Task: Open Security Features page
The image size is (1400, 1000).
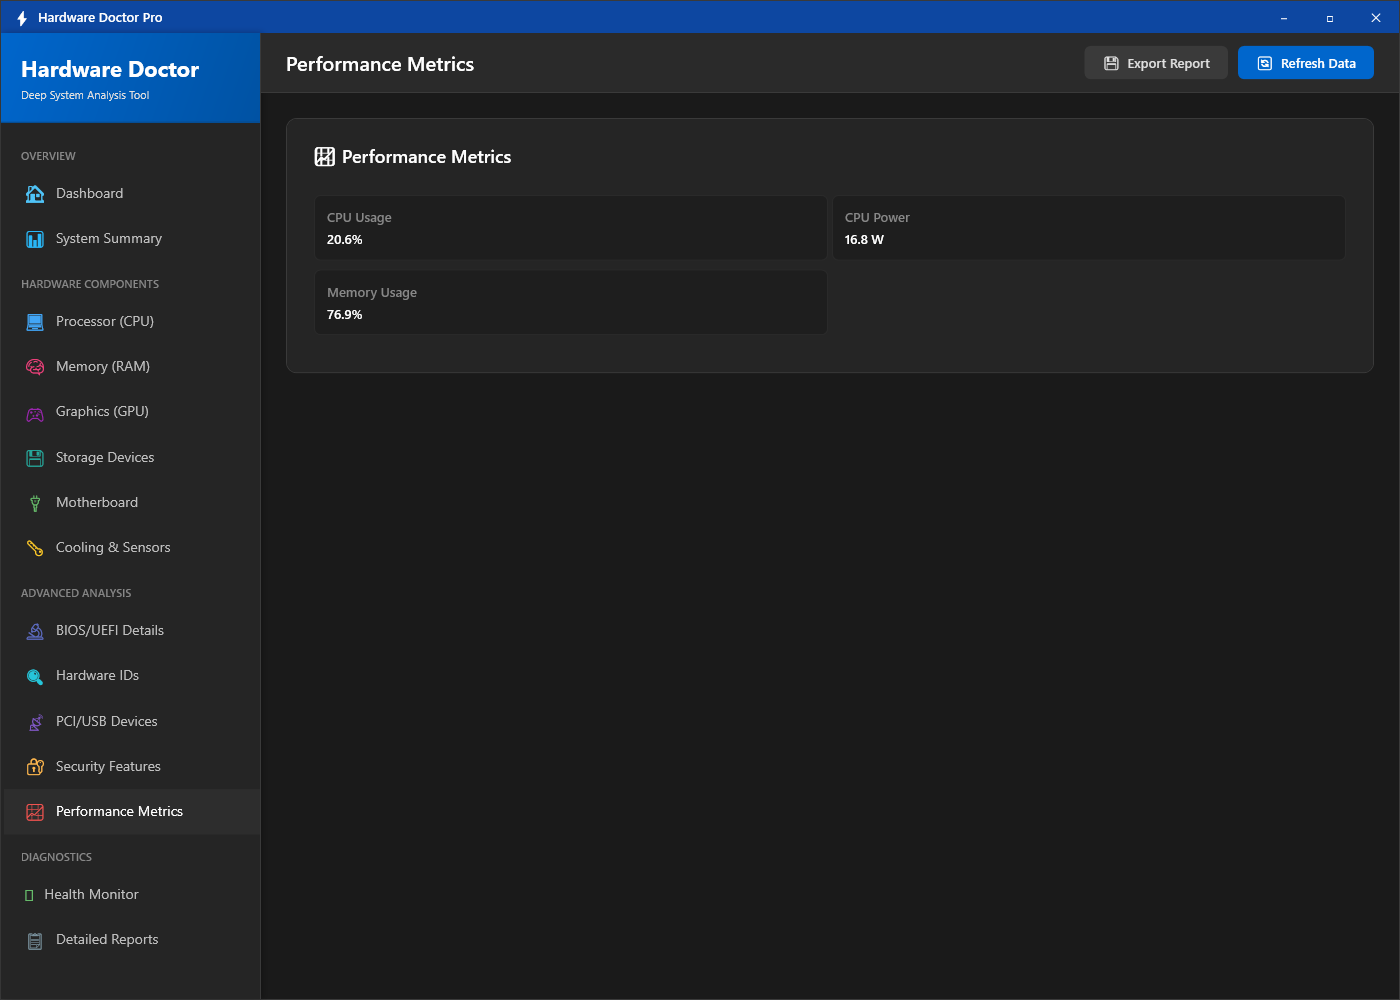Action: coord(131,767)
